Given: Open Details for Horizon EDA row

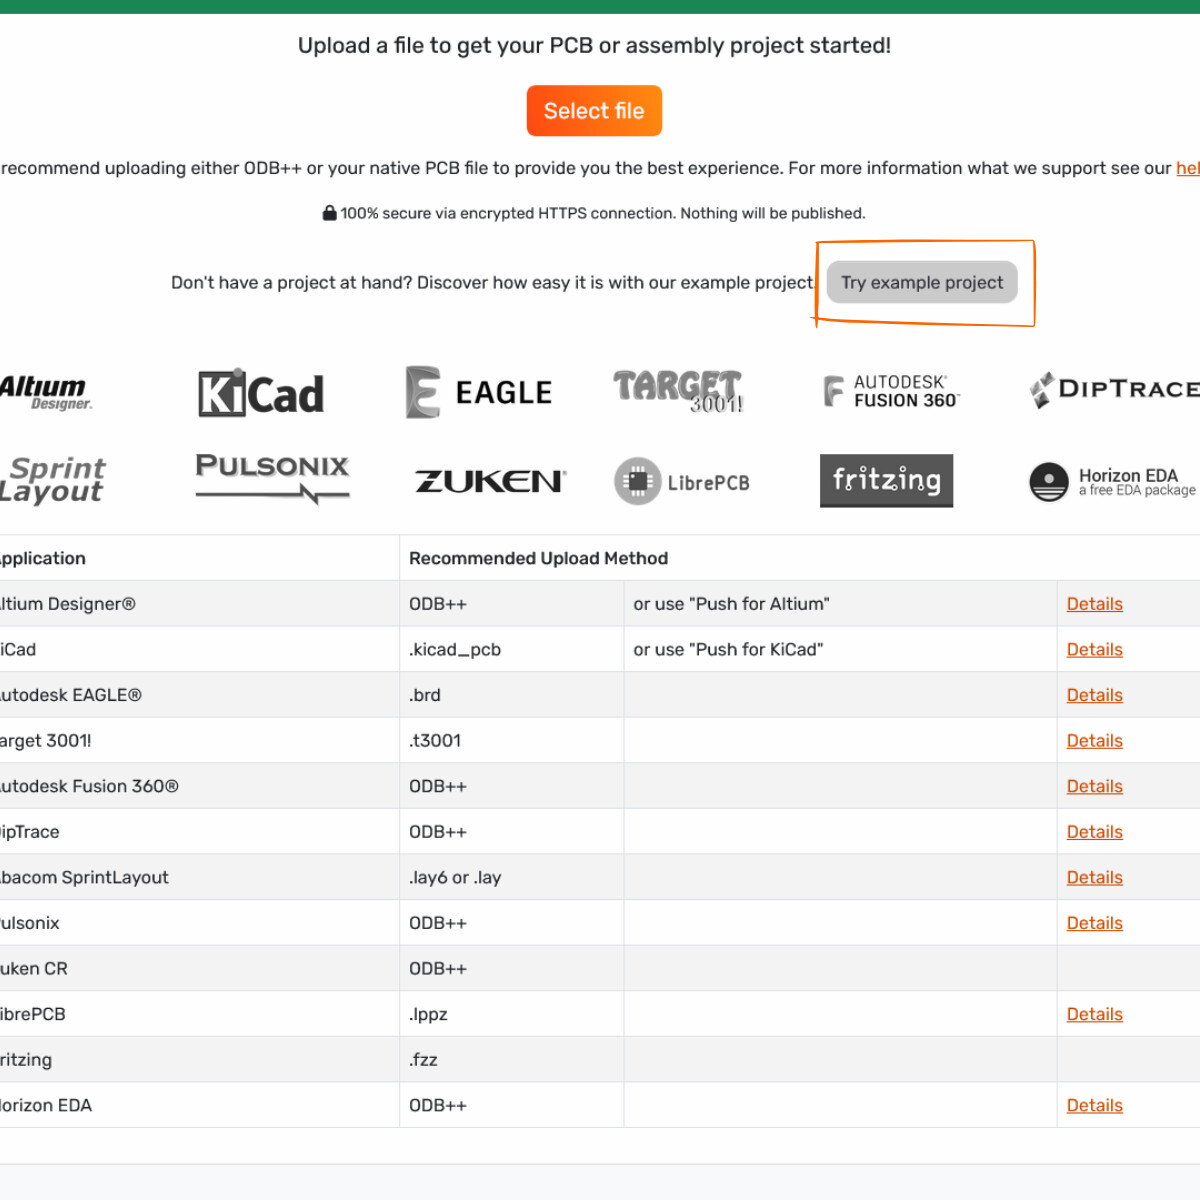Looking at the screenshot, I should (x=1094, y=1105).
